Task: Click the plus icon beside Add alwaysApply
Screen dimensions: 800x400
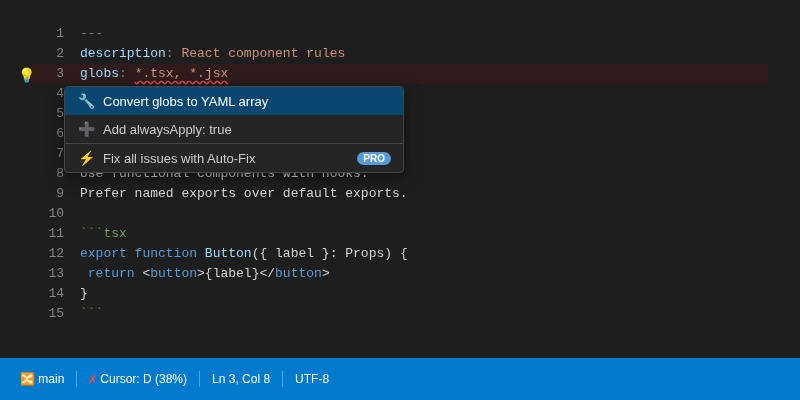Action: point(86,129)
